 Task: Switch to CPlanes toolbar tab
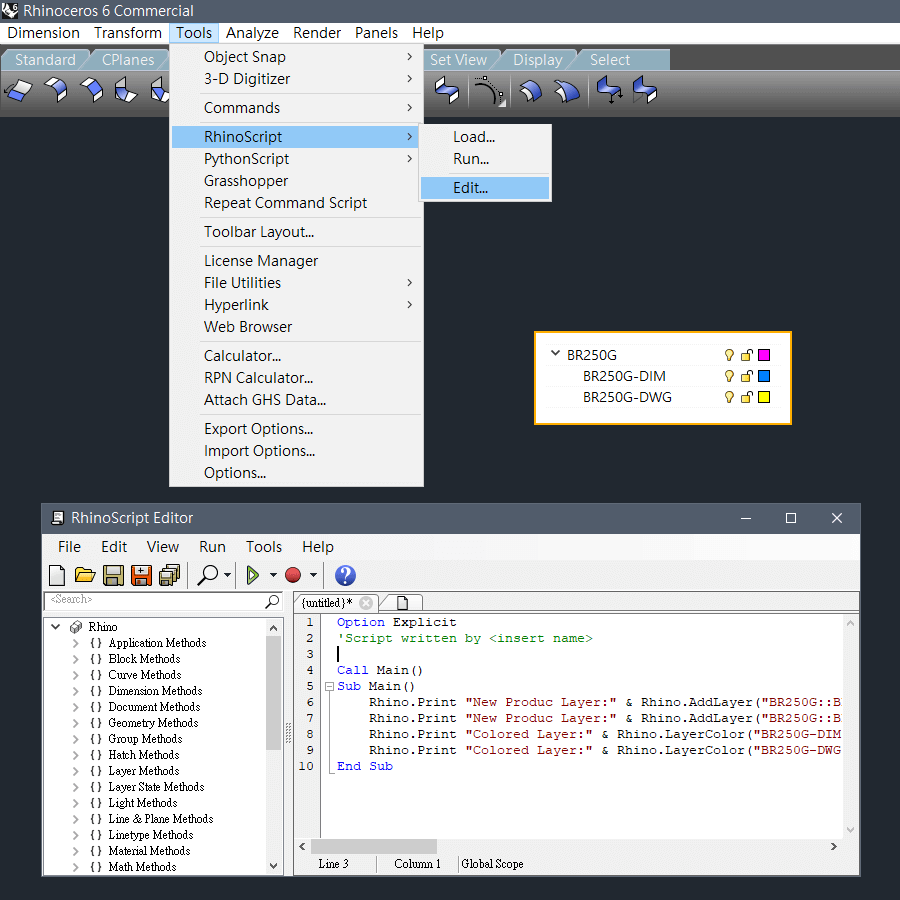128,60
